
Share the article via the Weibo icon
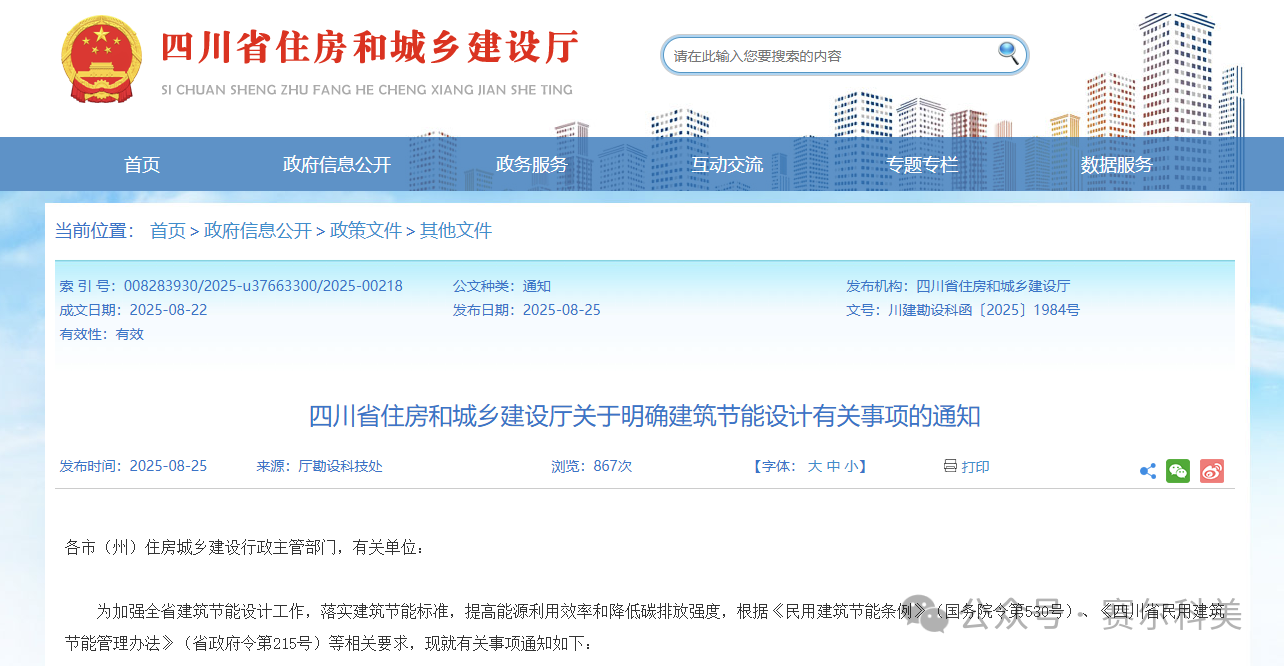1212,470
